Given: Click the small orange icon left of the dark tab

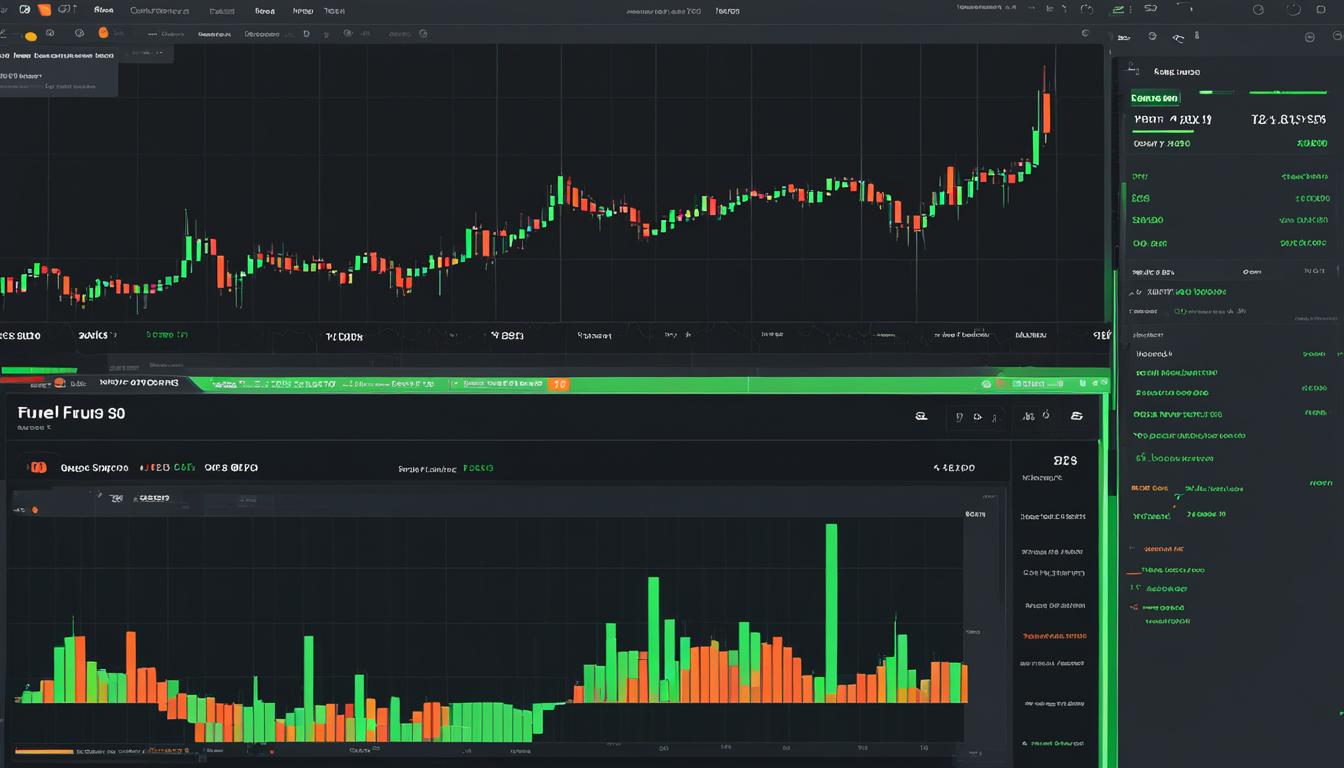Looking at the screenshot, I should pyautogui.click(x=60, y=382).
